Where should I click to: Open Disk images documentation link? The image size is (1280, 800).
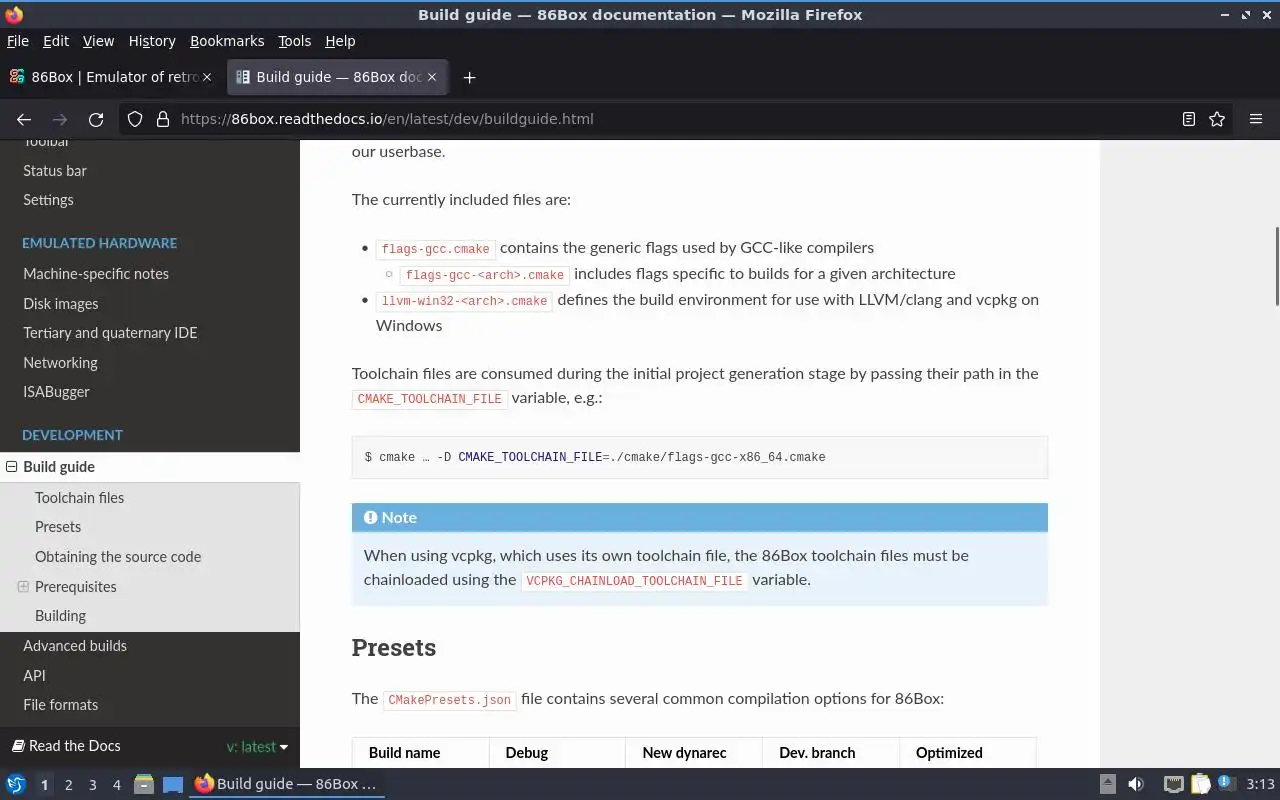pos(61,304)
